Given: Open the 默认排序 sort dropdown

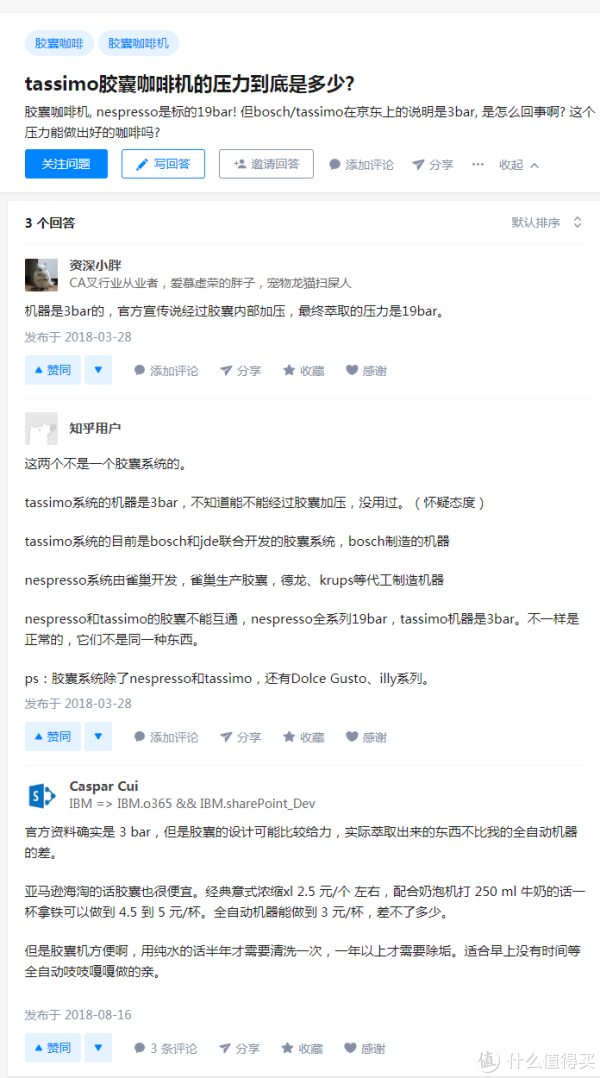Looking at the screenshot, I should [546, 222].
